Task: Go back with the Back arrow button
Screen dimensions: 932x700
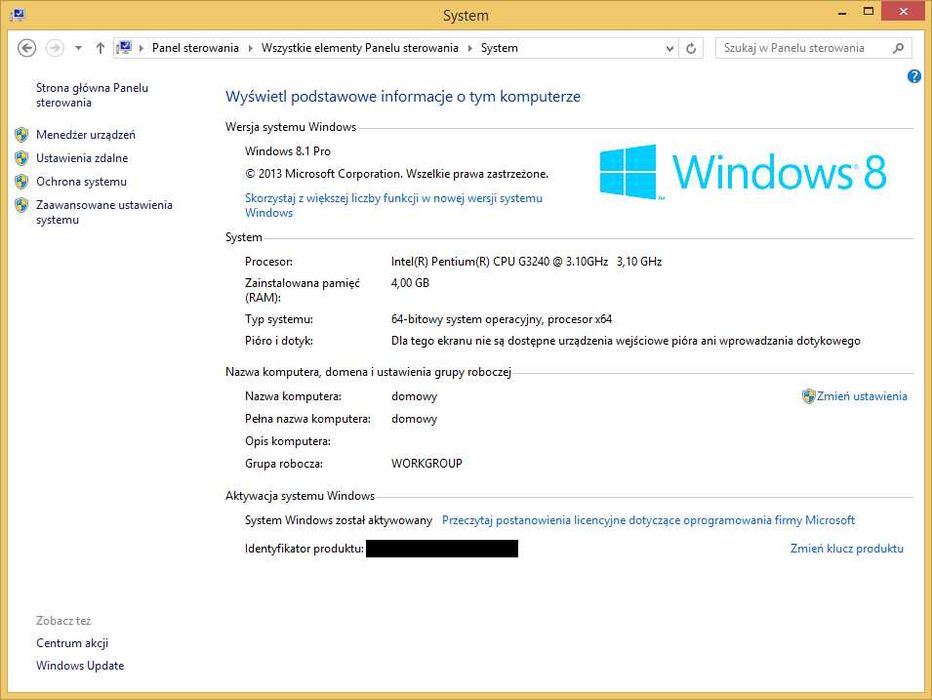Action: pos(27,48)
